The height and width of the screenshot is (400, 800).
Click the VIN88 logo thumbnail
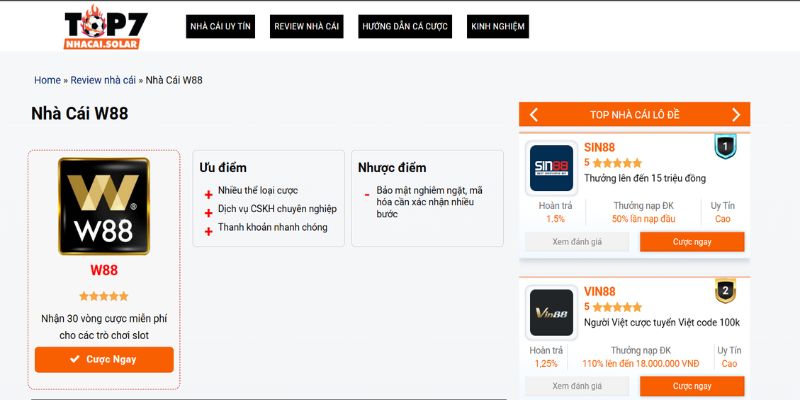[x=552, y=313]
